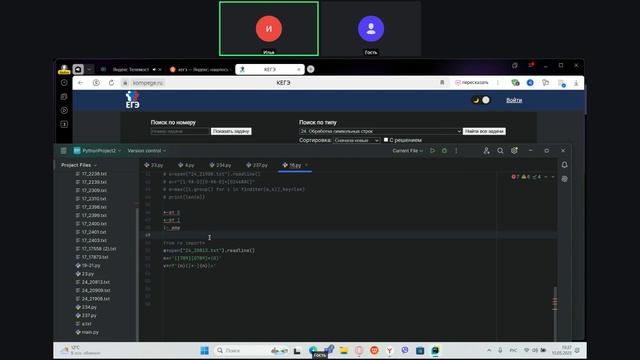
Task: Open a new browser tab
Action: click(311, 69)
